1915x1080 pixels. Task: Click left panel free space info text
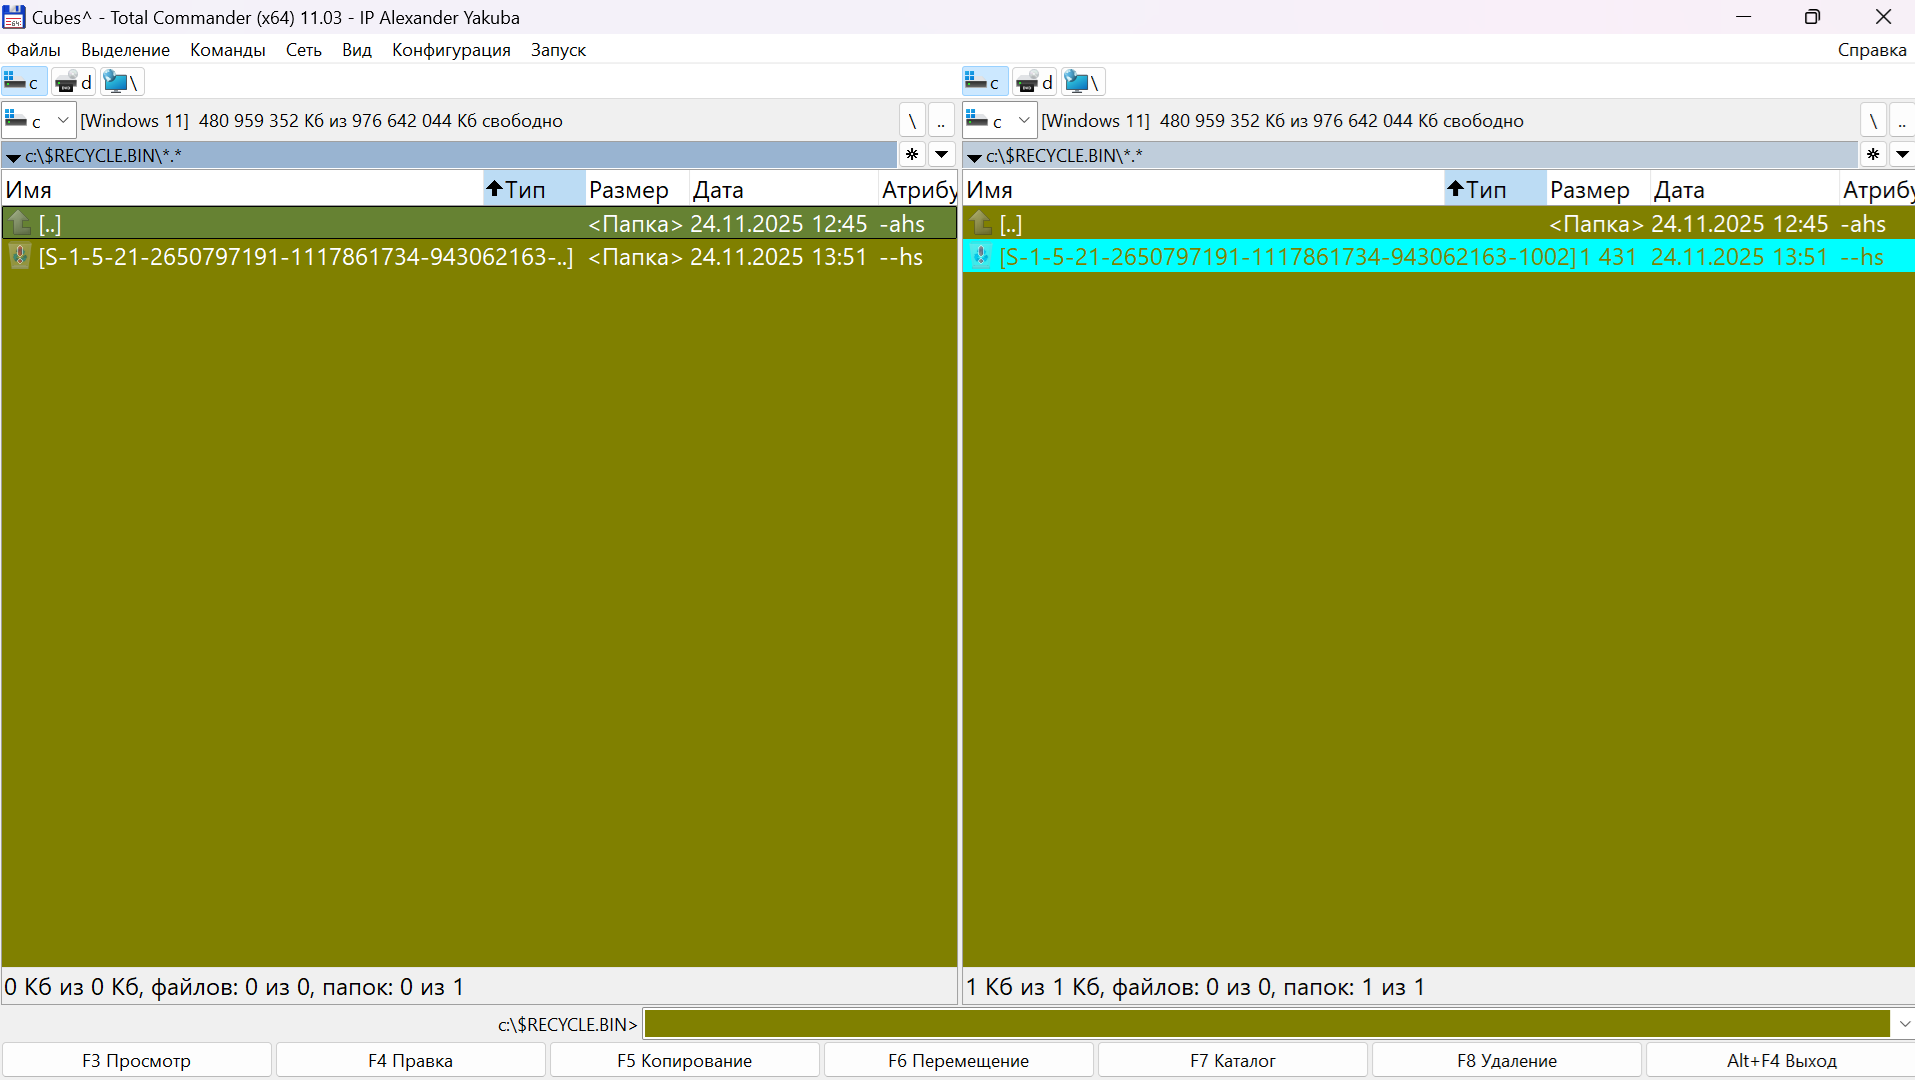point(321,121)
